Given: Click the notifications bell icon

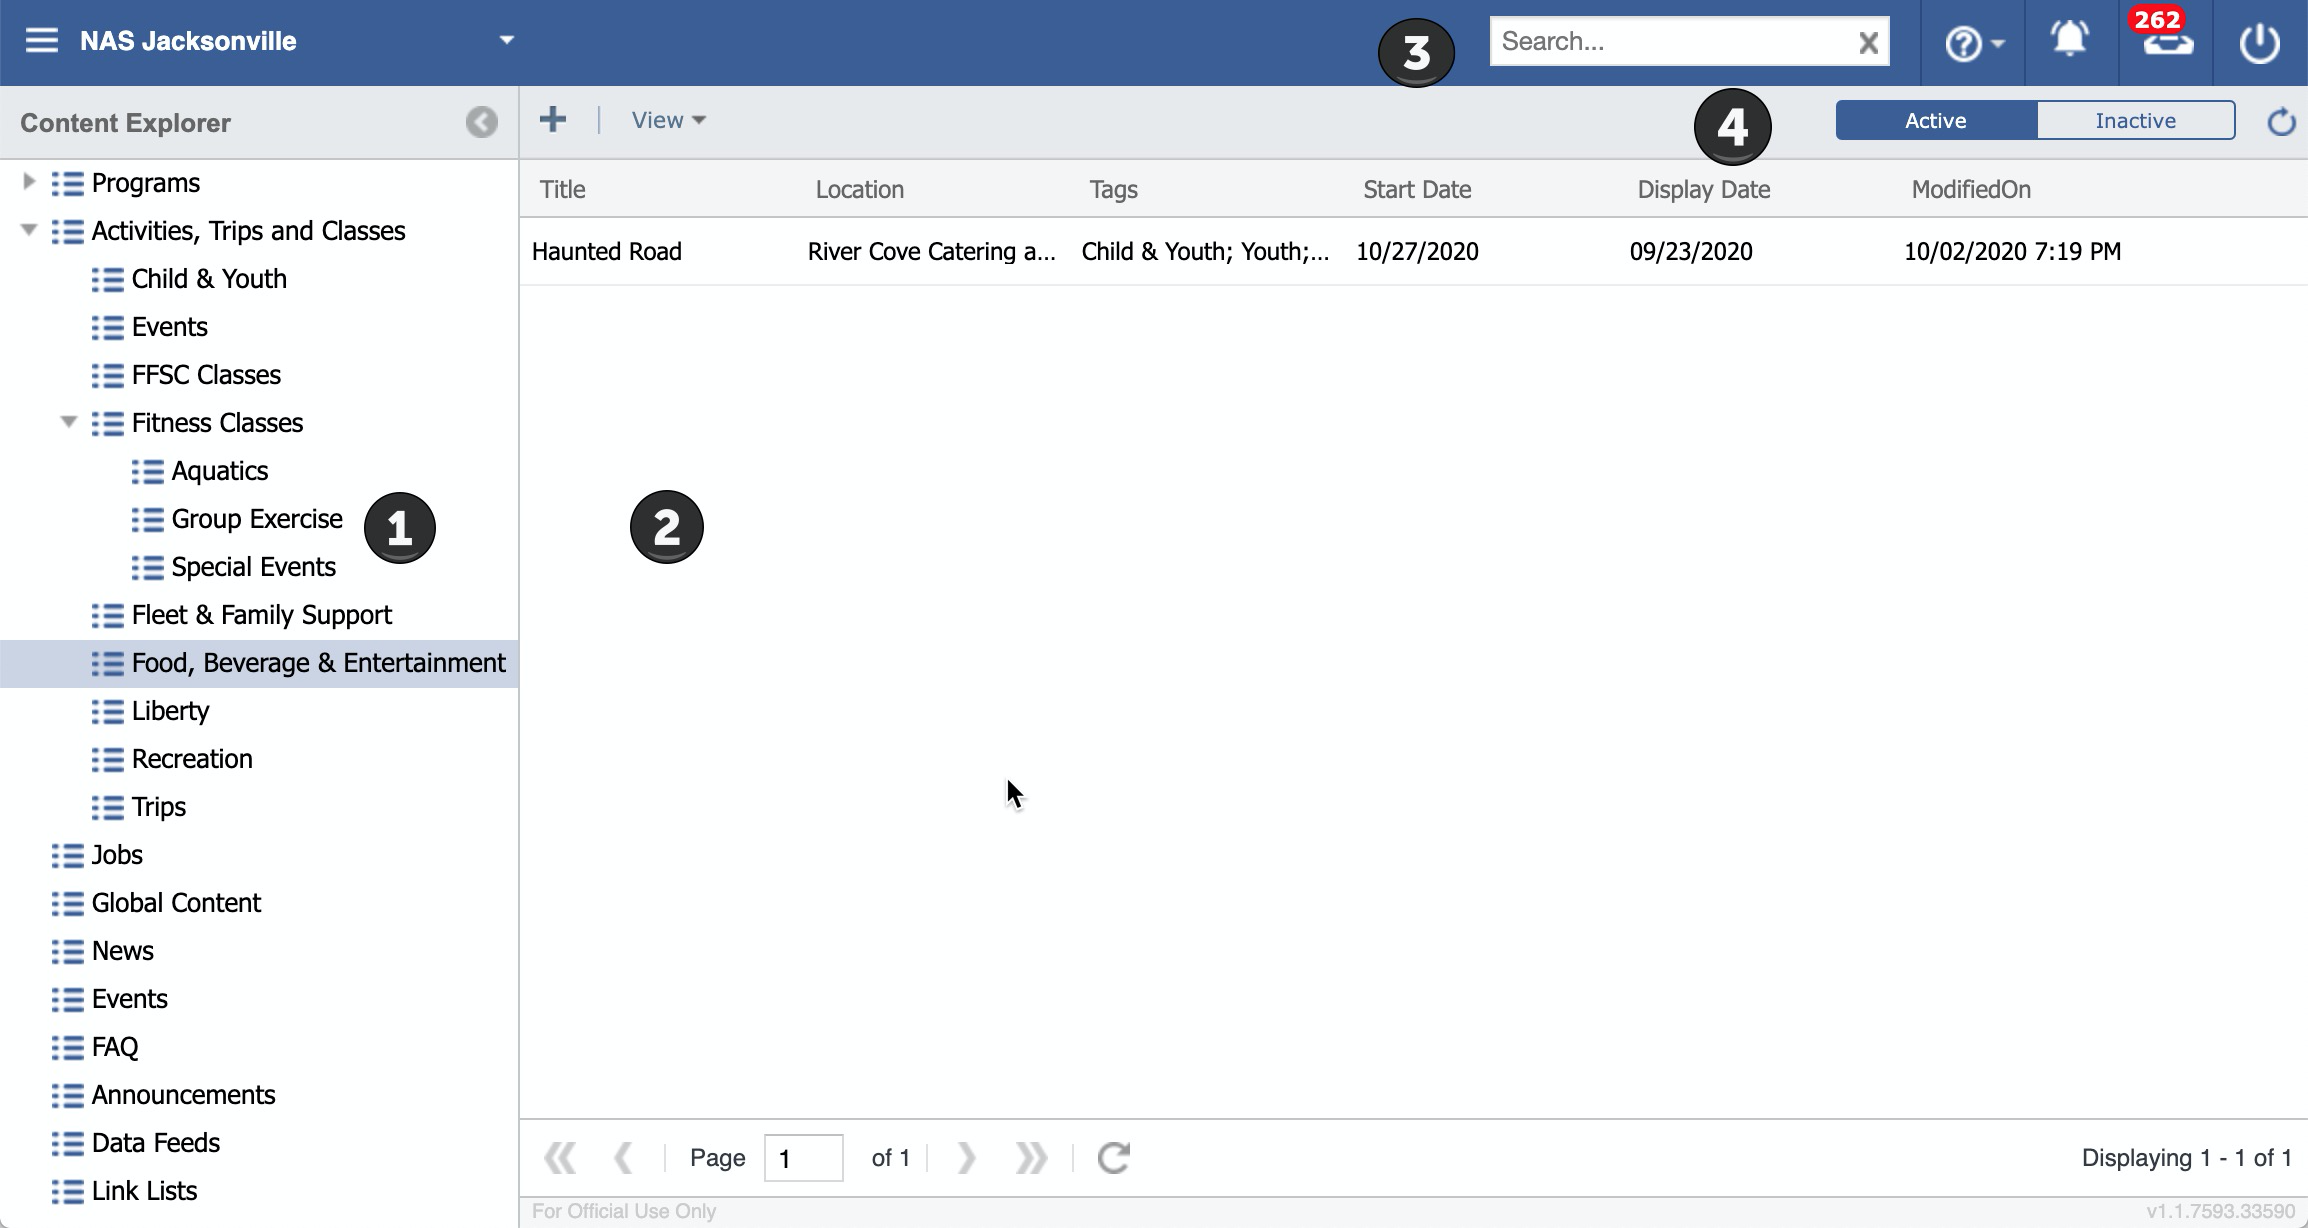Looking at the screenshot, I should click(2069, 41).
